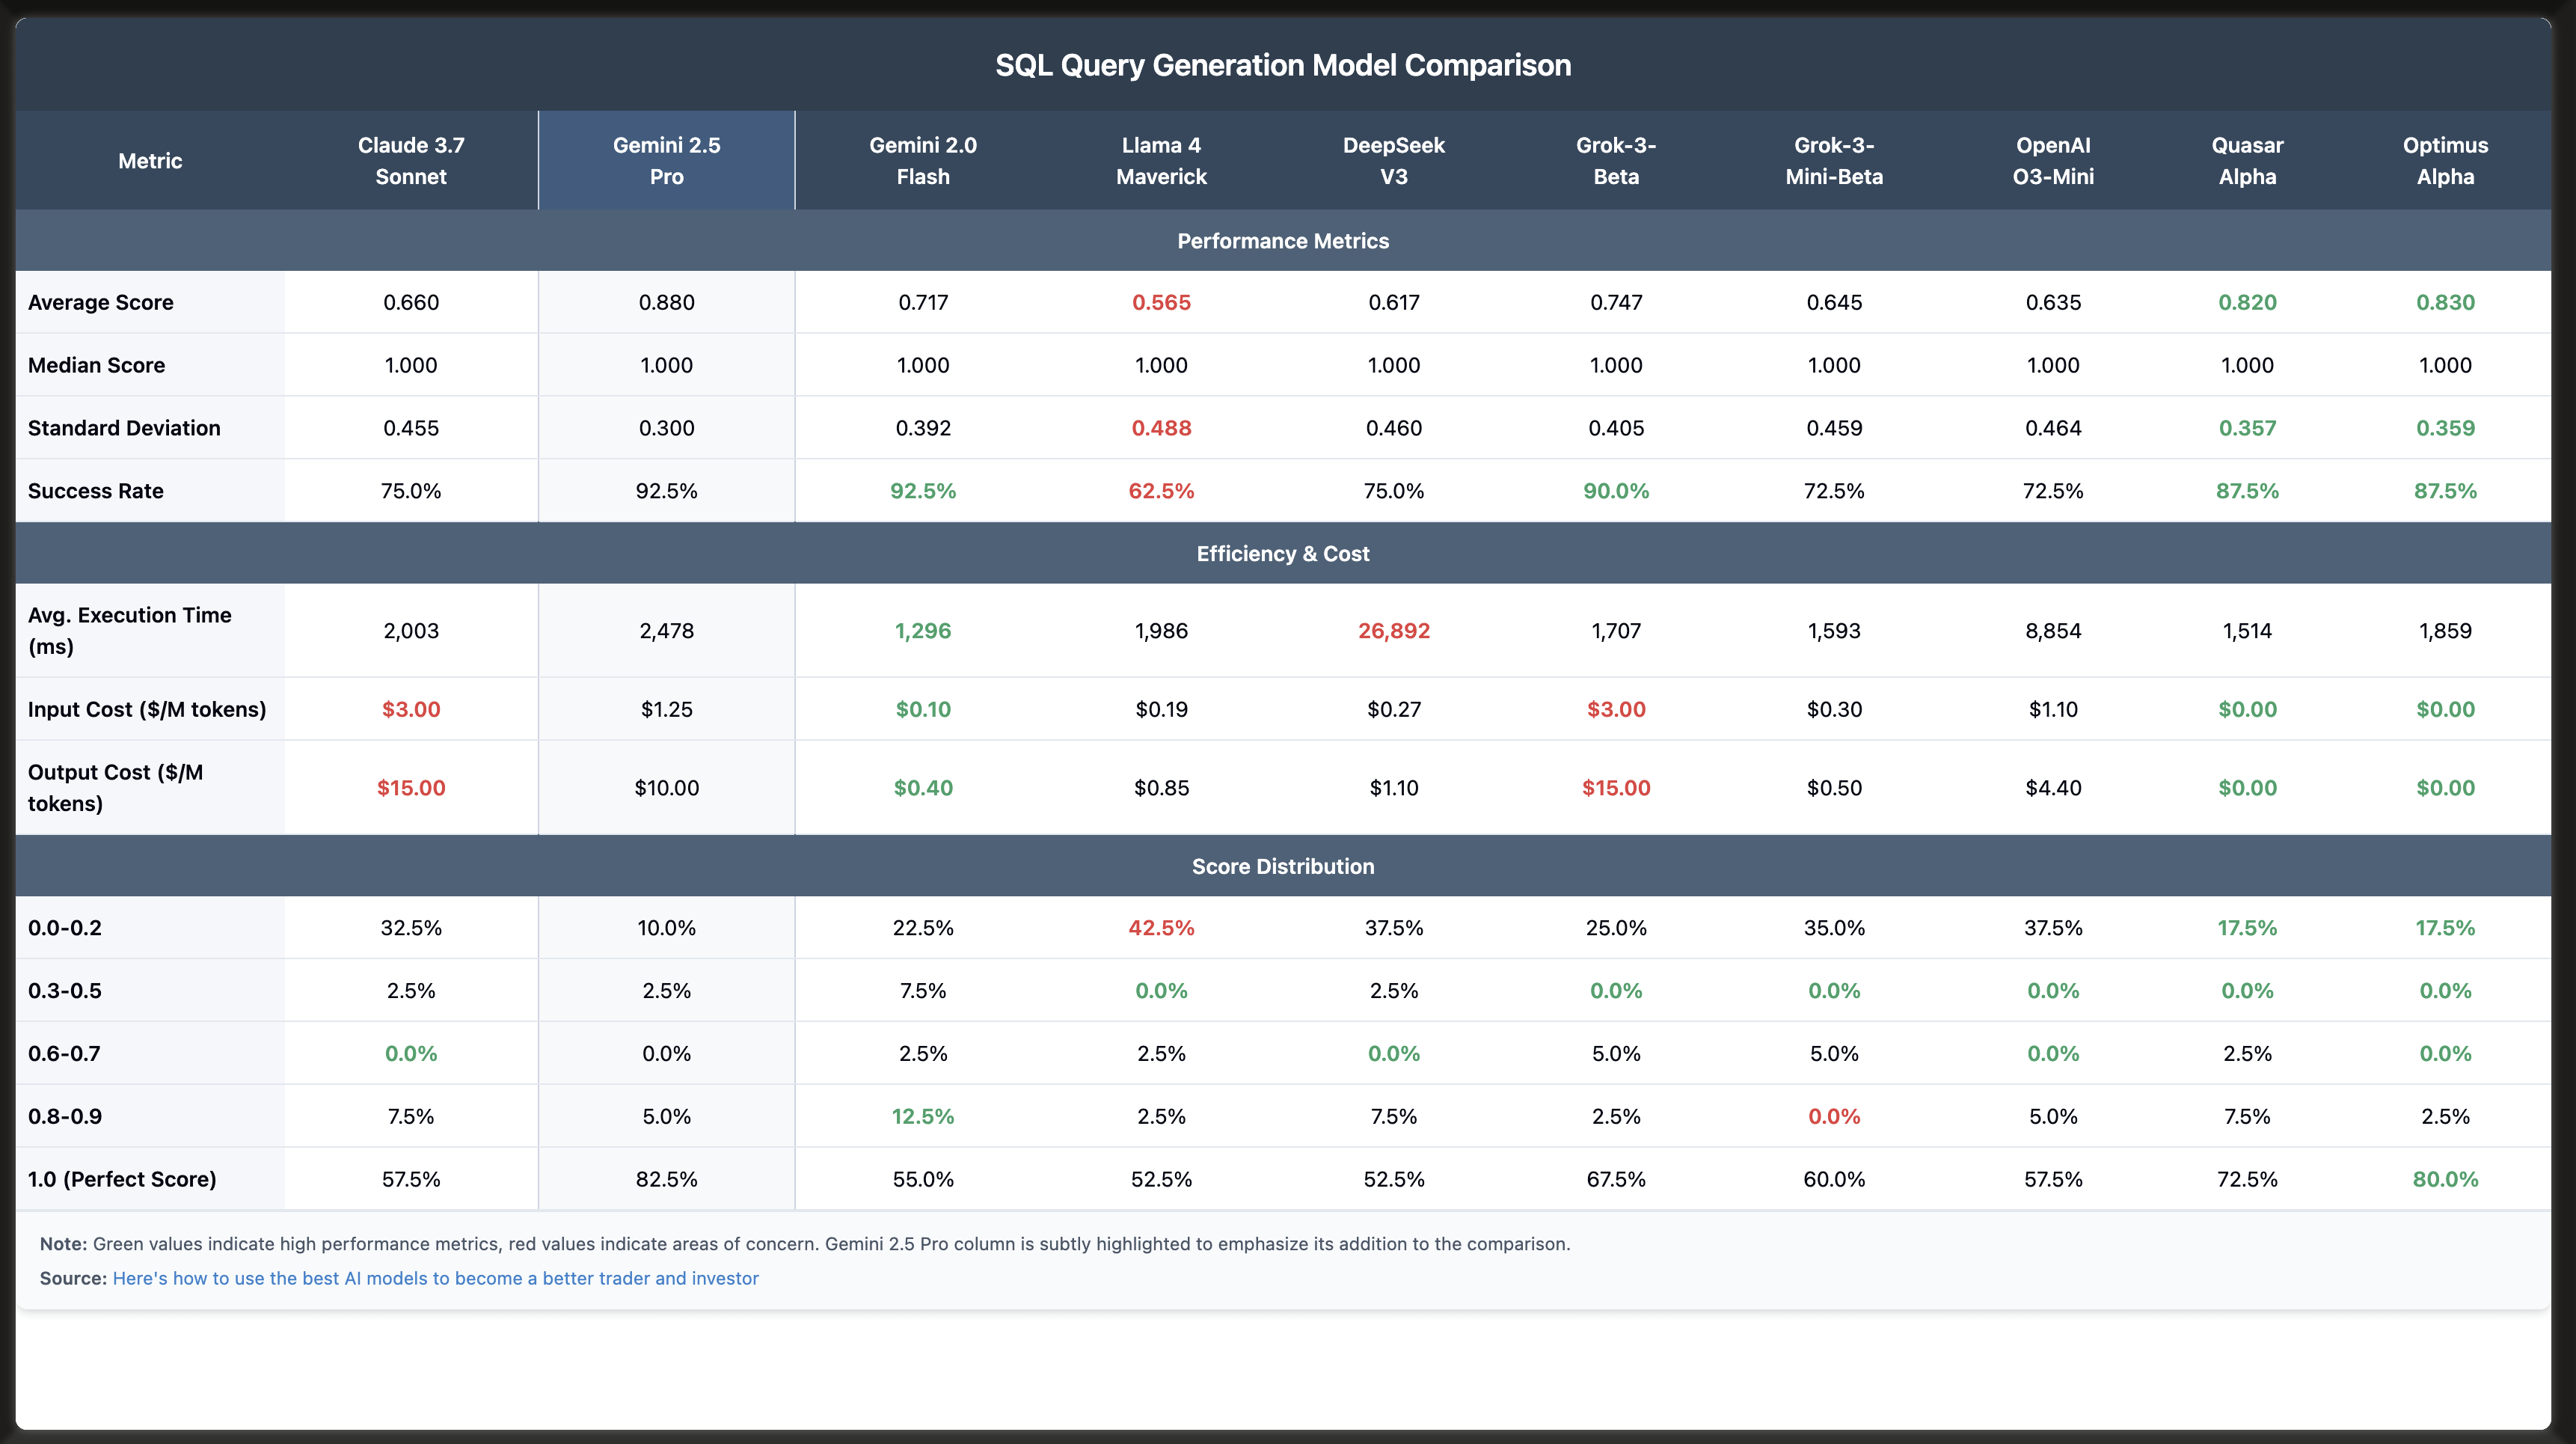Click DeepSeek V3's red 26,892 execution time

[1393, 631]
